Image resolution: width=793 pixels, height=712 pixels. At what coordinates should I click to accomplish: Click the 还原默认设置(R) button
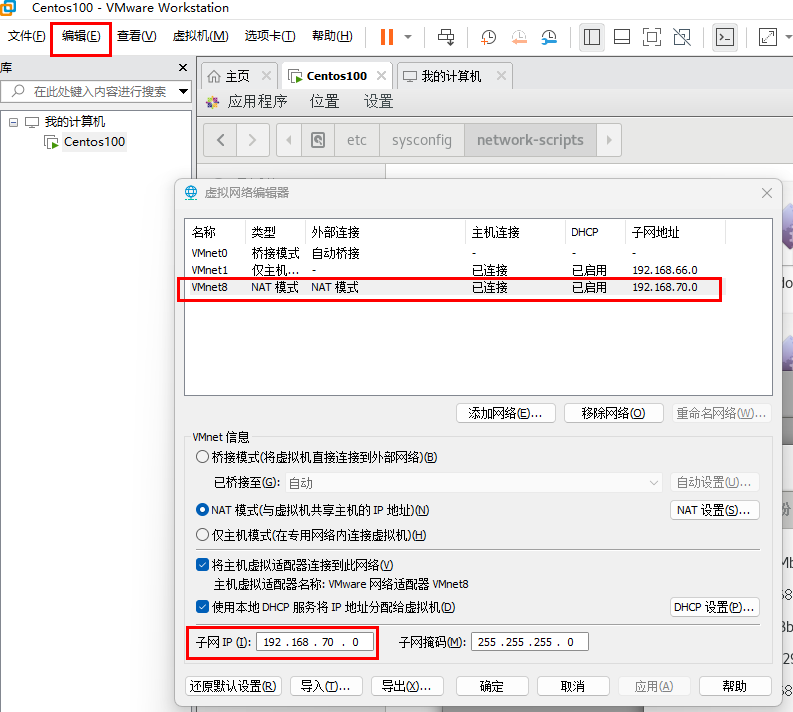[233, 686]
